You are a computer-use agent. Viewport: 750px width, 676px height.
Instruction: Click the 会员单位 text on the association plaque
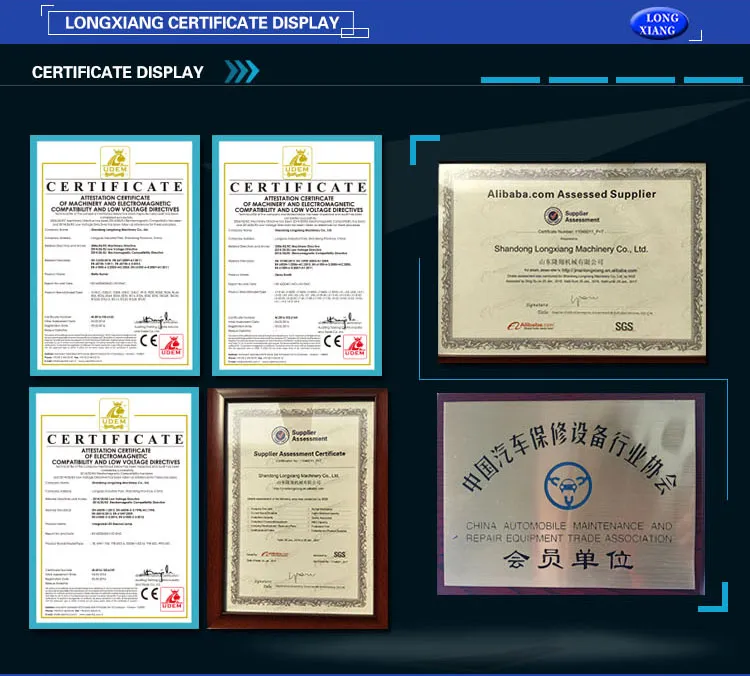568,560
